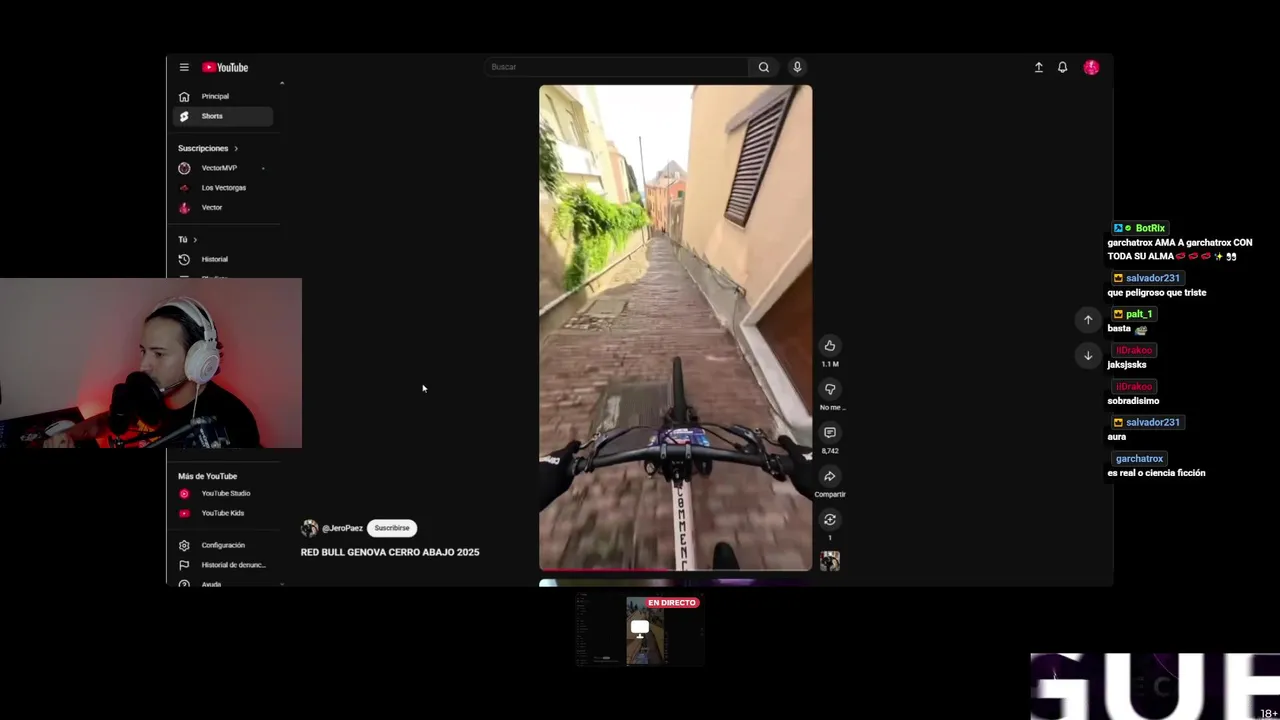Open YouTube Kids link
This screenshot has width=1280, height=720.
click(221, 513)
